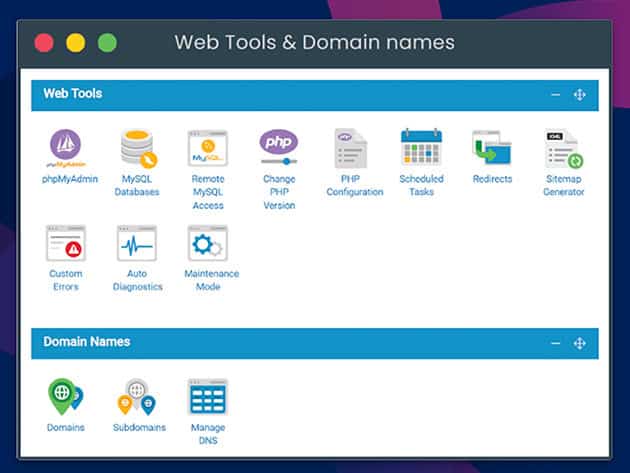This screenshot has height=473, width=630.
Task: Click the Redirects label
Action: (x=492, y=179)
